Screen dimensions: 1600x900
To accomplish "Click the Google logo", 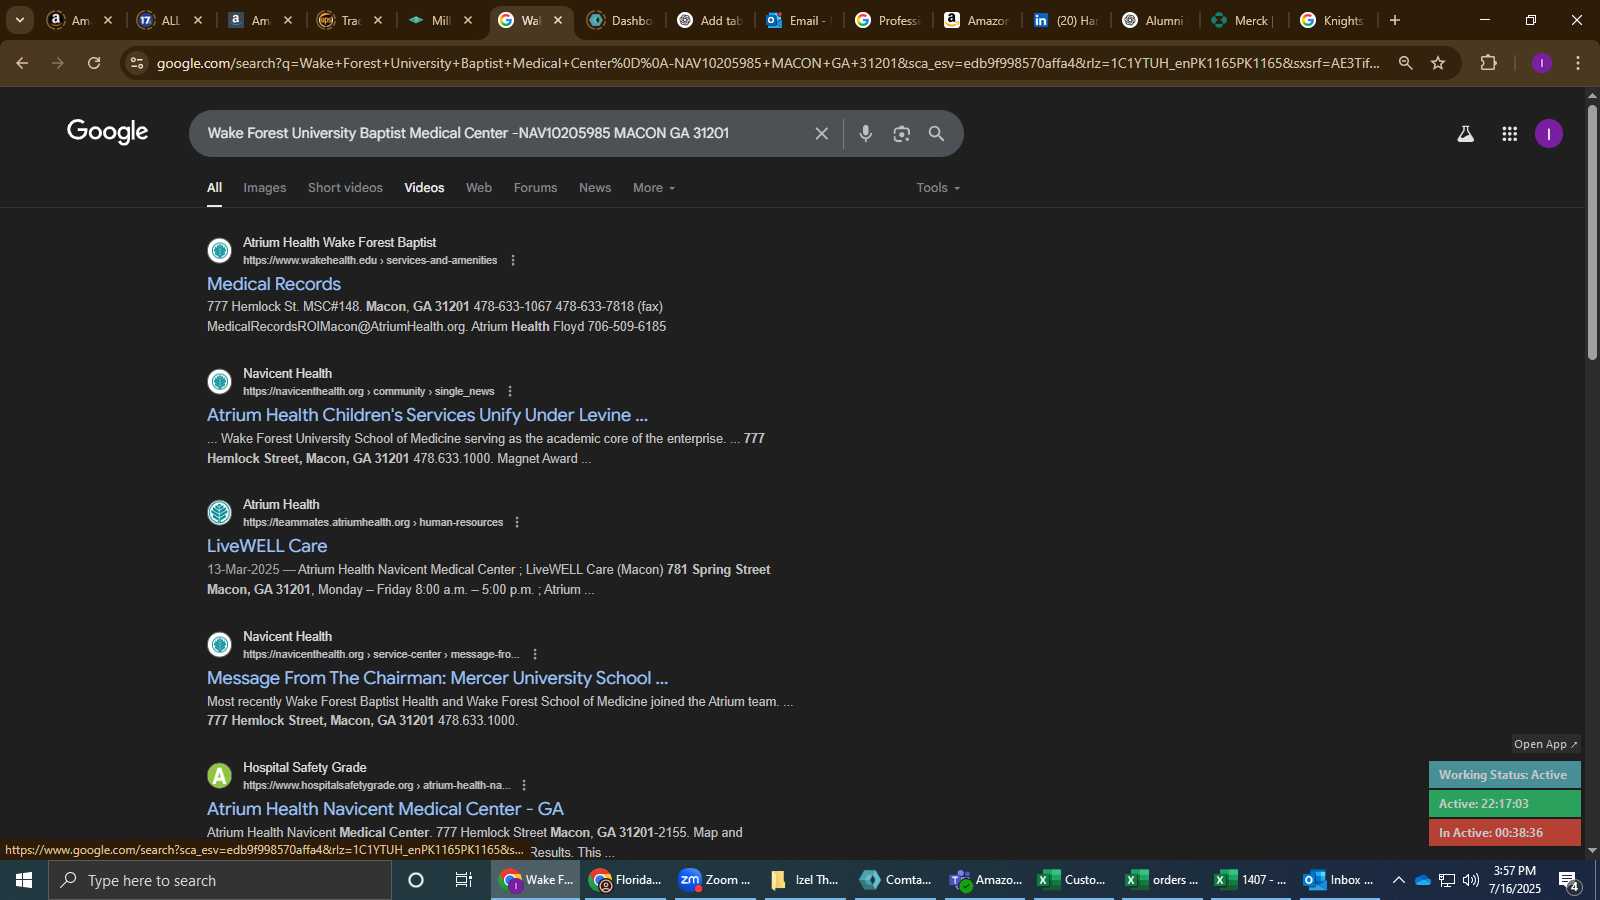I will [108, 132].
